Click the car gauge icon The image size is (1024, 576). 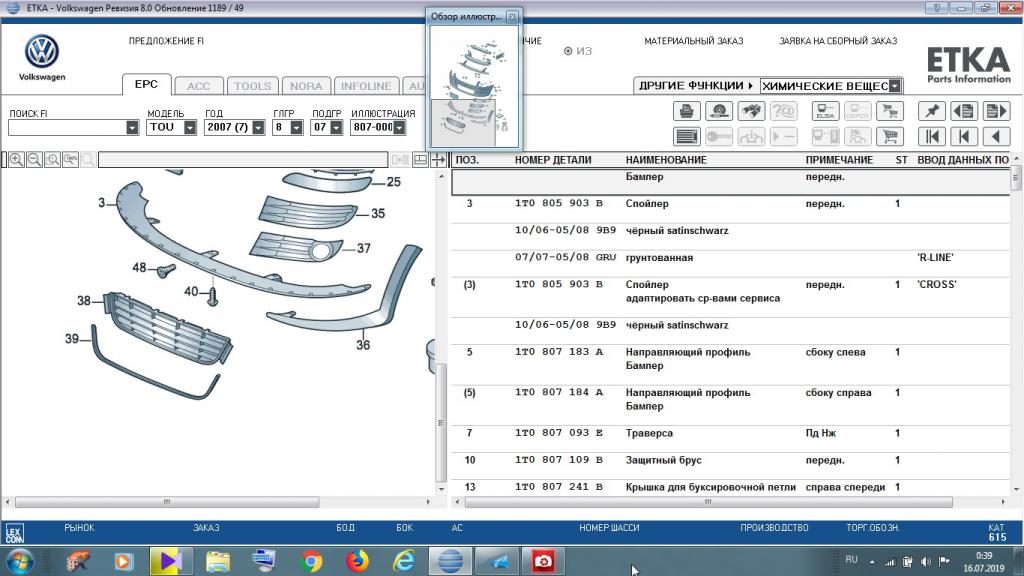(x=719, y=111)
